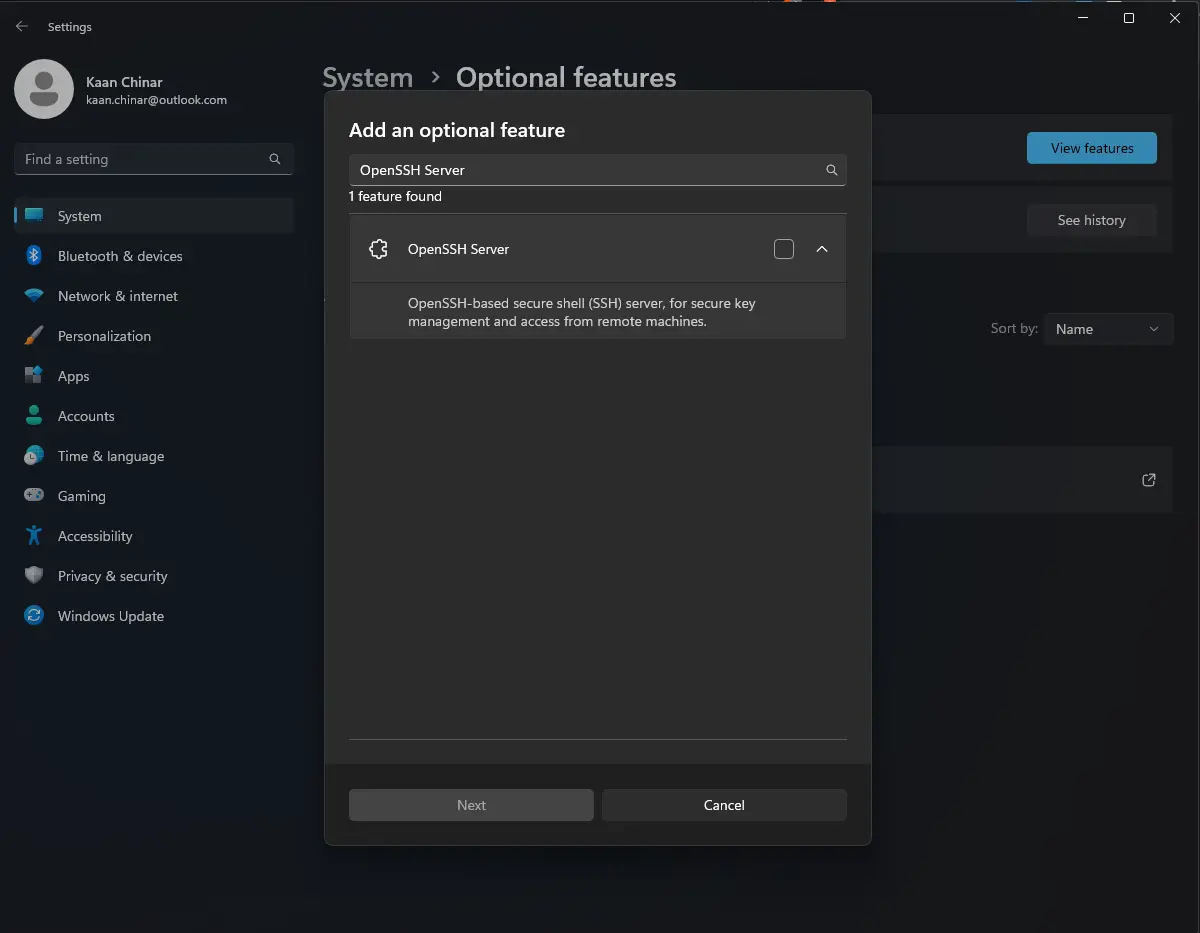Click the search icon in the feature search box

[x=831, y=170]
